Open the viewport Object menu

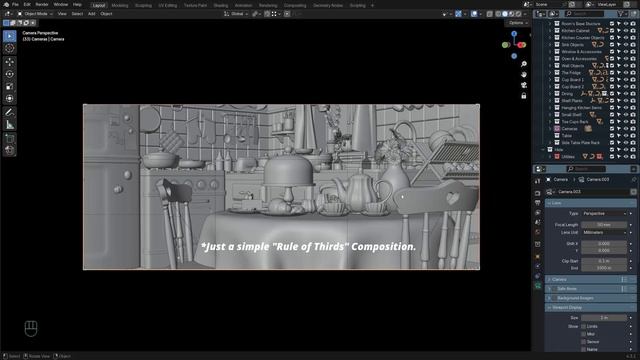106,14
